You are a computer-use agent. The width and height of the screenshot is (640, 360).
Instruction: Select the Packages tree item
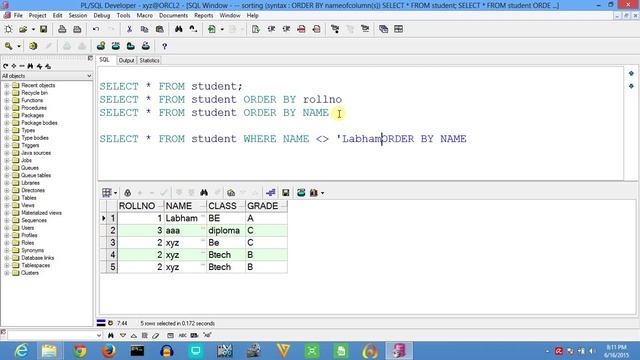click(32, 116)
